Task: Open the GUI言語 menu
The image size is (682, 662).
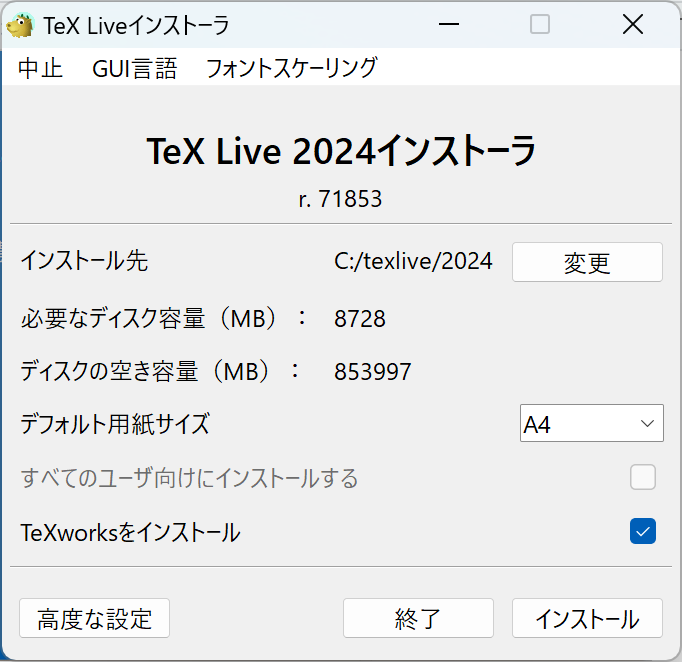Action: click(134, 68)
